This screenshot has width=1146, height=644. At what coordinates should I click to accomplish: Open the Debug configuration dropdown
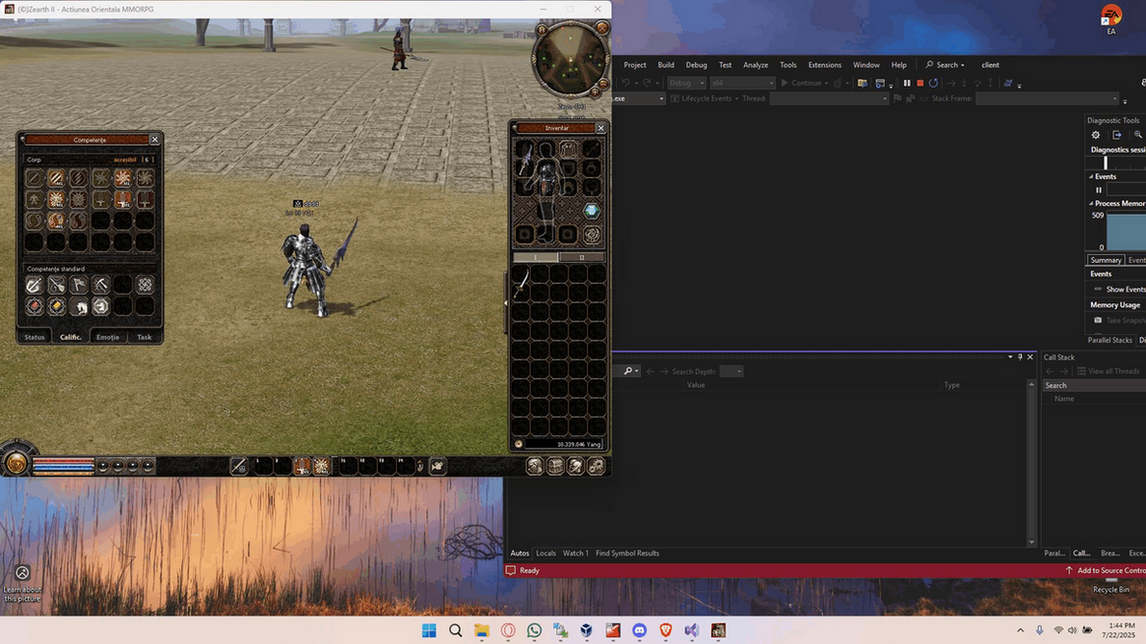(686, 83)
